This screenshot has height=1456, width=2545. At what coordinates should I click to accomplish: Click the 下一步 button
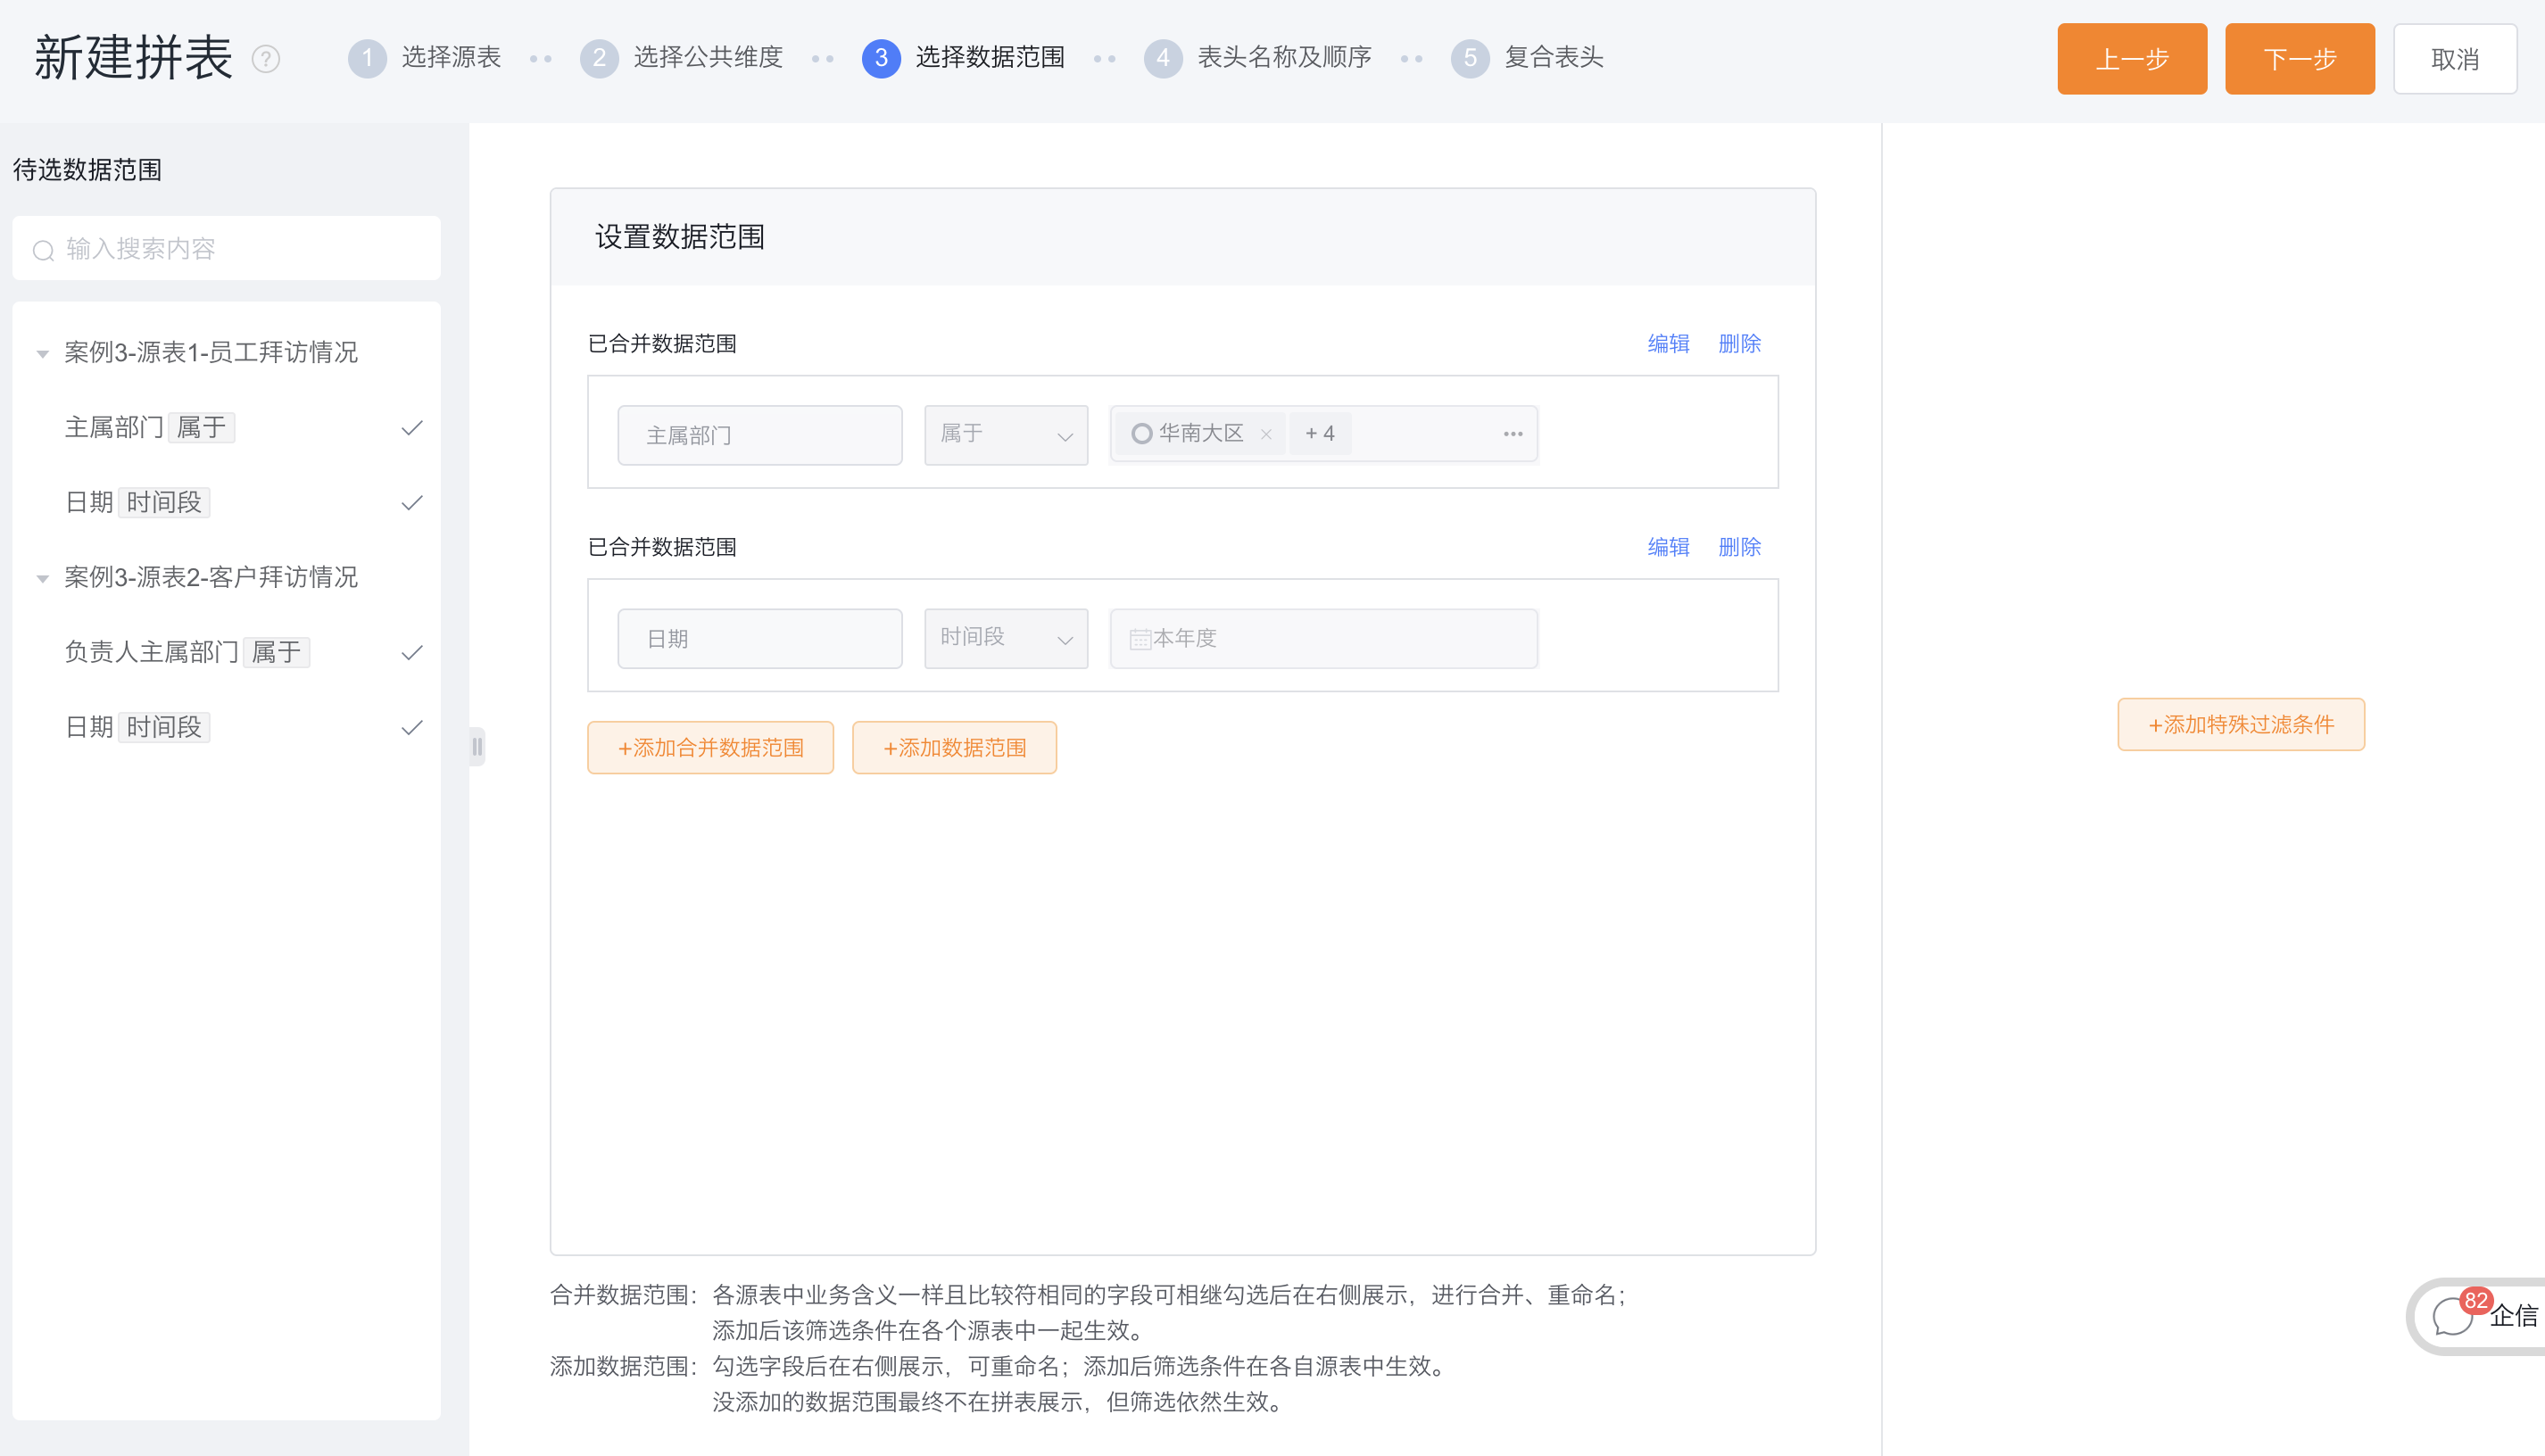[2300, 59]
